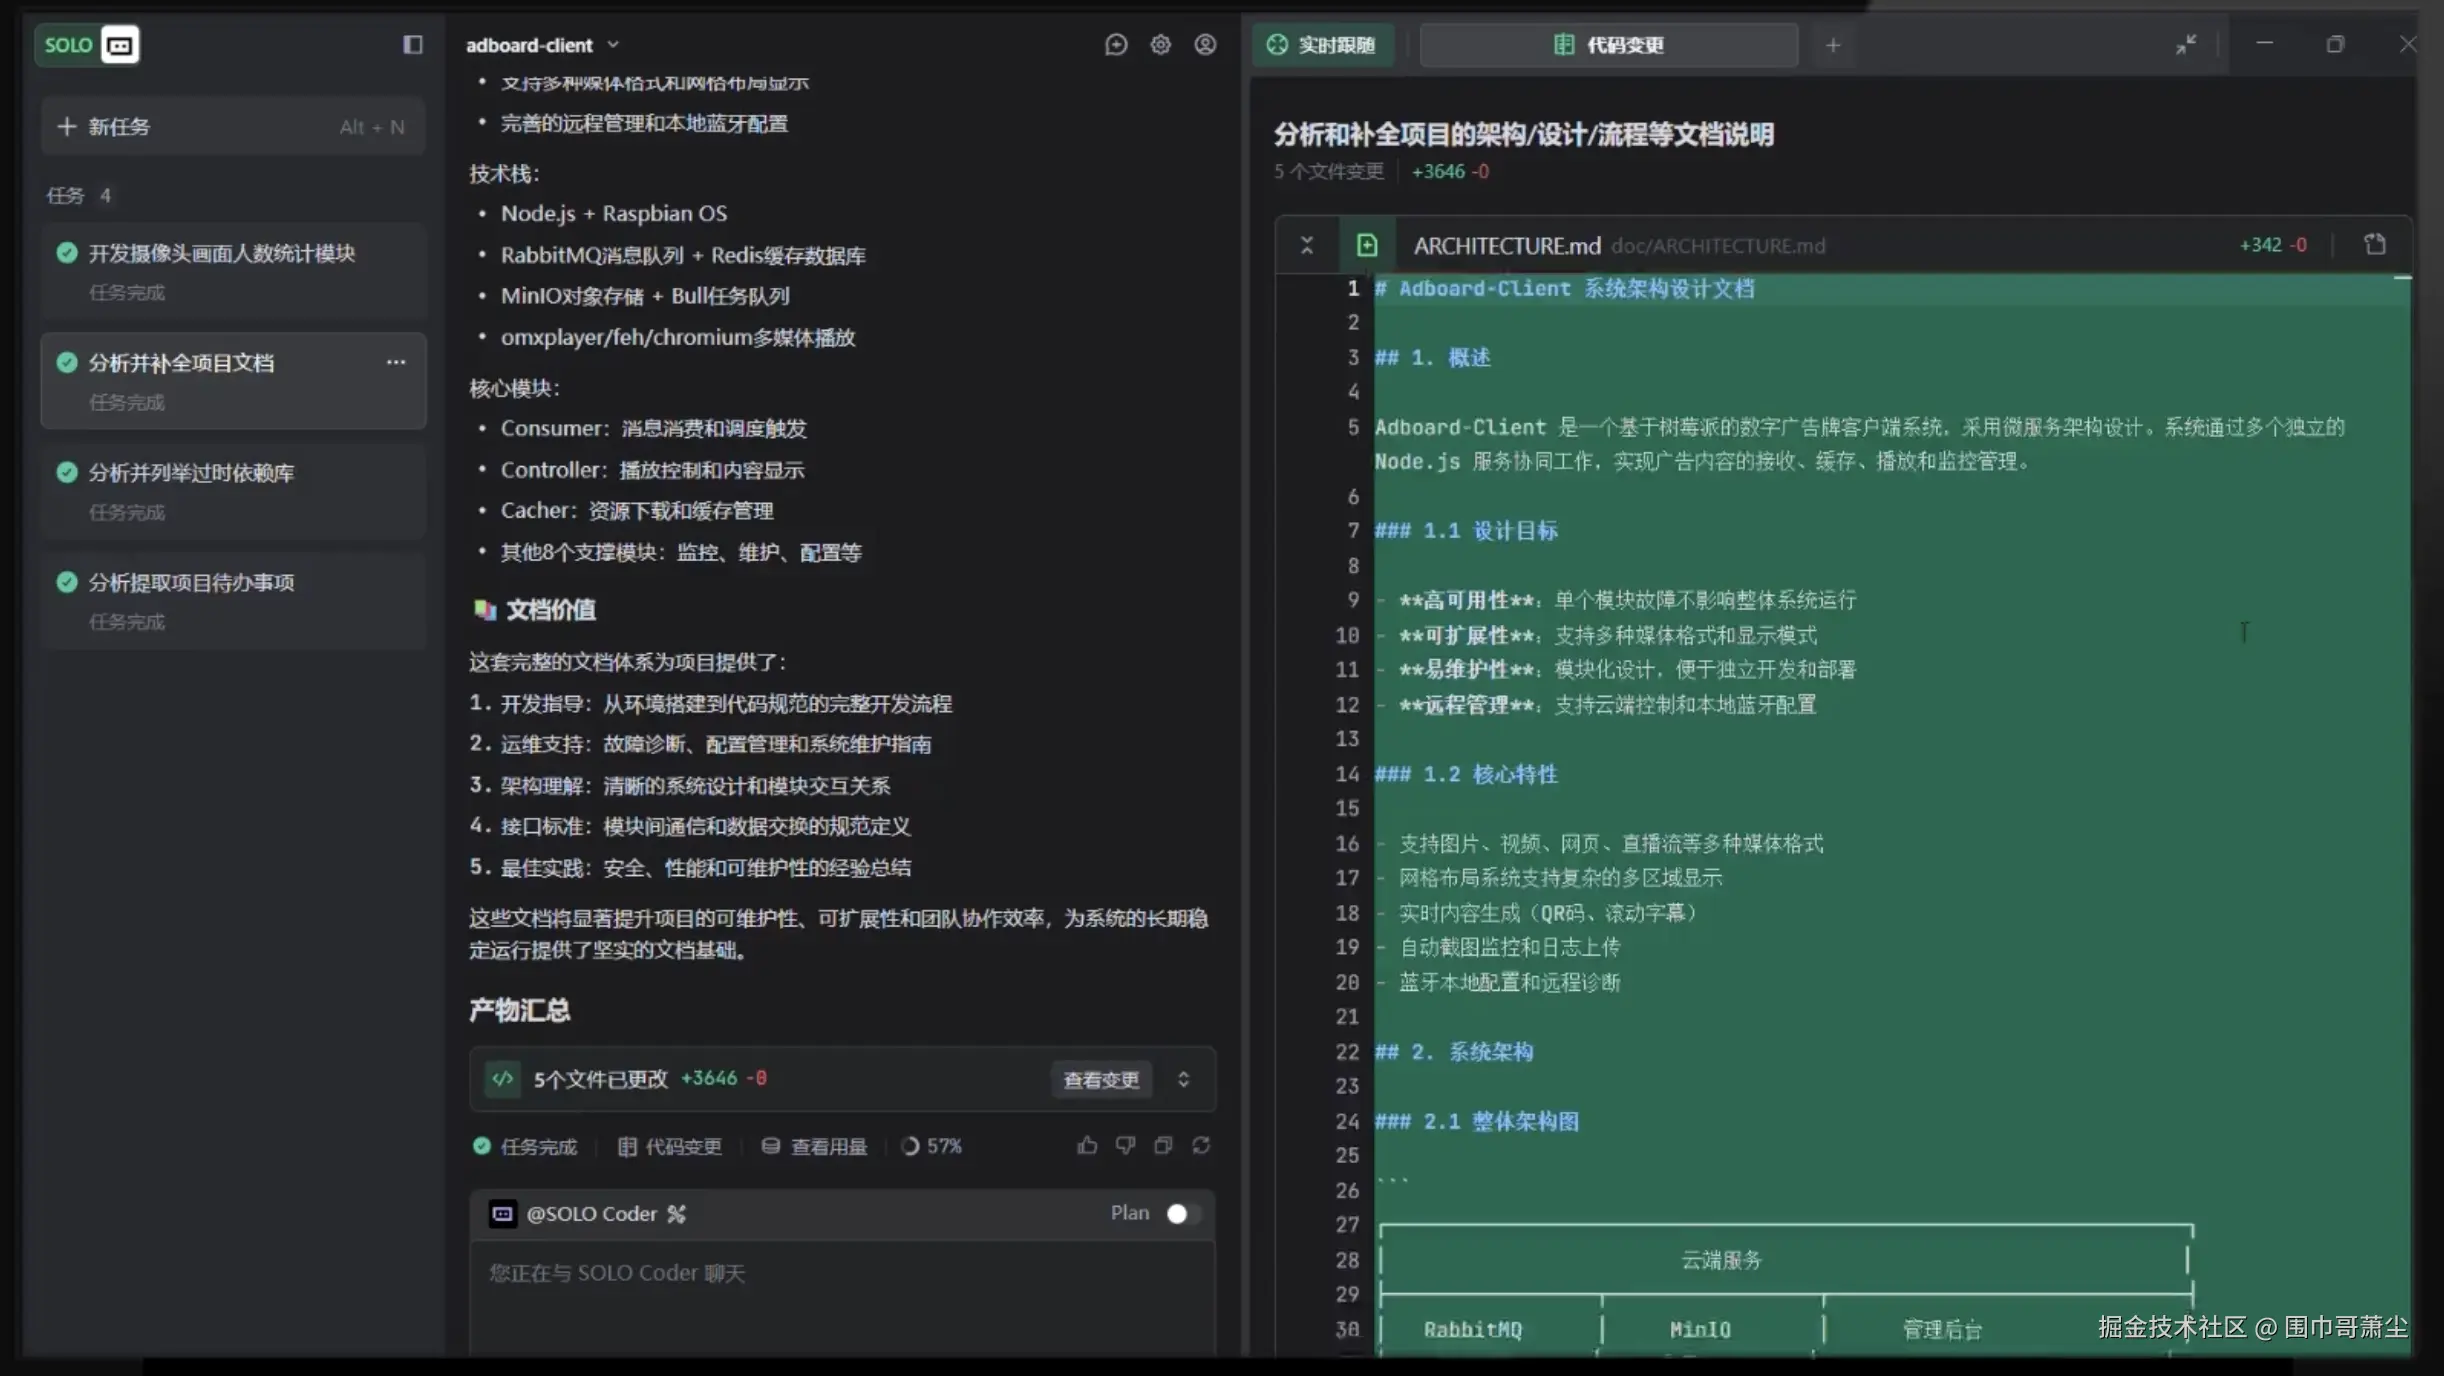Click the ARCHITECTURE.md file name
The height and width of the screenshot is (1376, 2444).
(x=1507, y=246)
